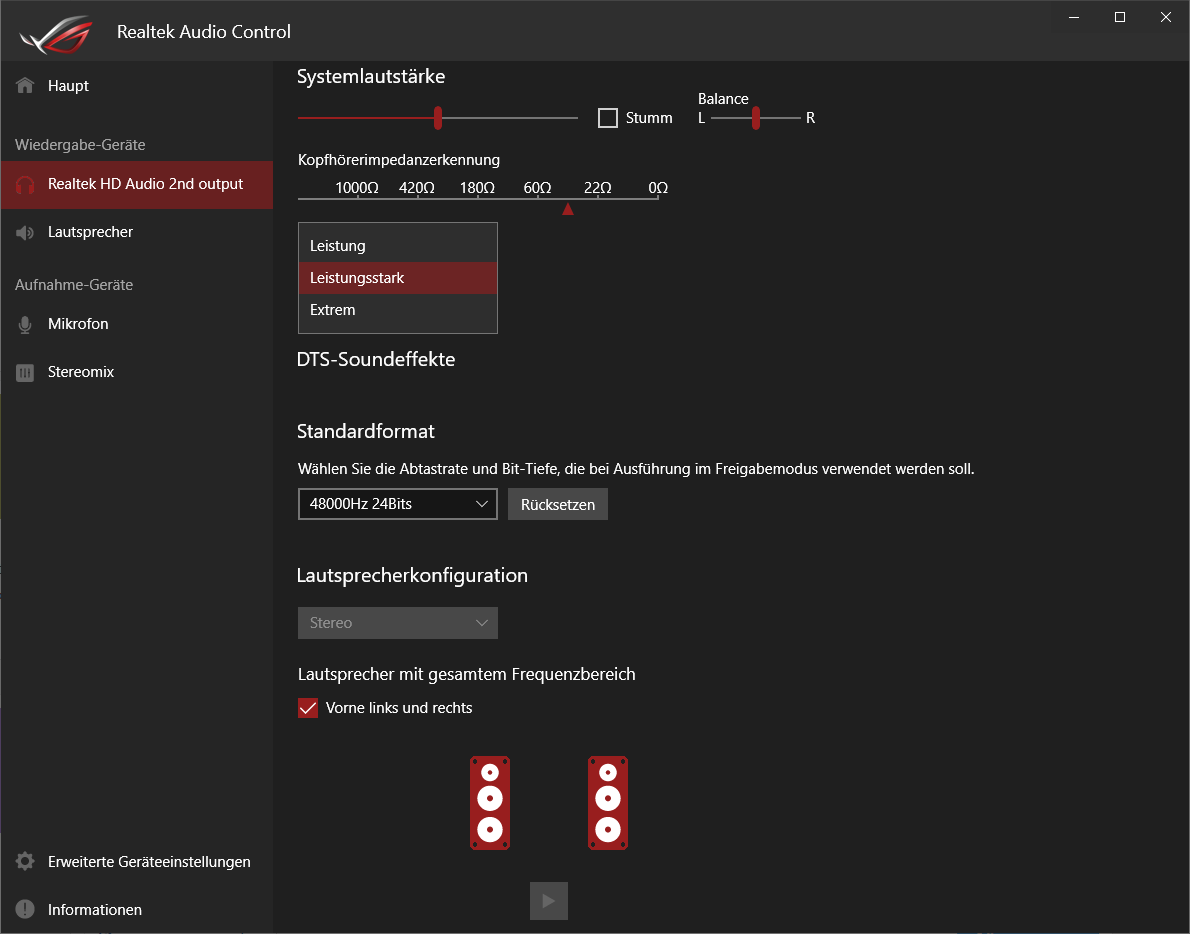The image size is (1190, 934).
Task: Click the Kopfhörerimpedanzerkennung label
Action: 398,160
